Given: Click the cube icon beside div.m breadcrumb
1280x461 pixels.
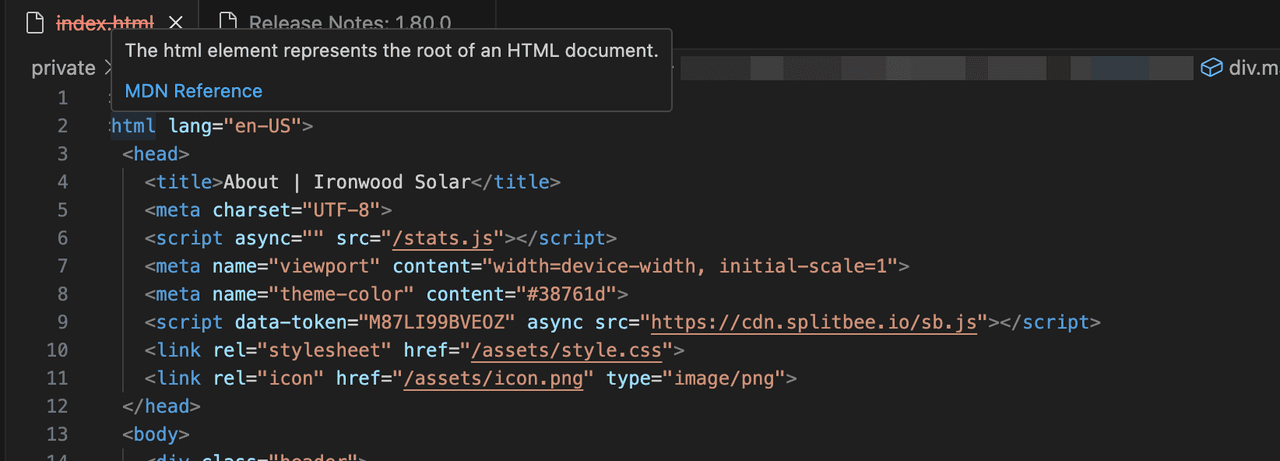Looking at the screenshot, I should pos(1211,68).
